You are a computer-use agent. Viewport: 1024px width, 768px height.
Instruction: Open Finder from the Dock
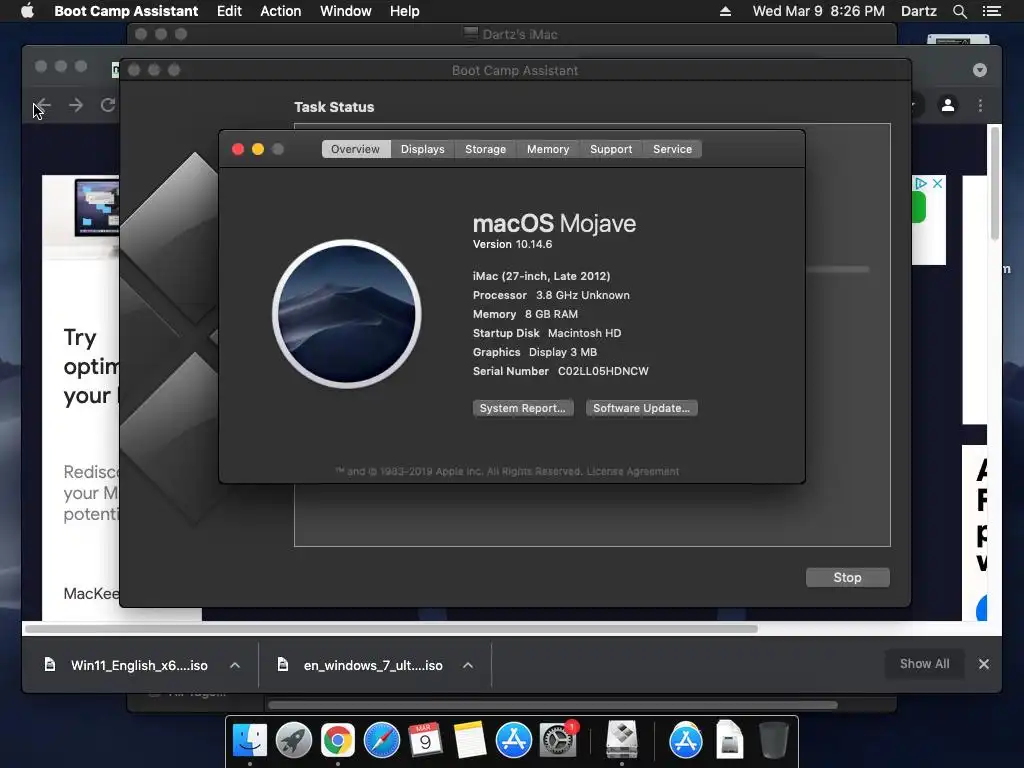[x=249, y=740]
